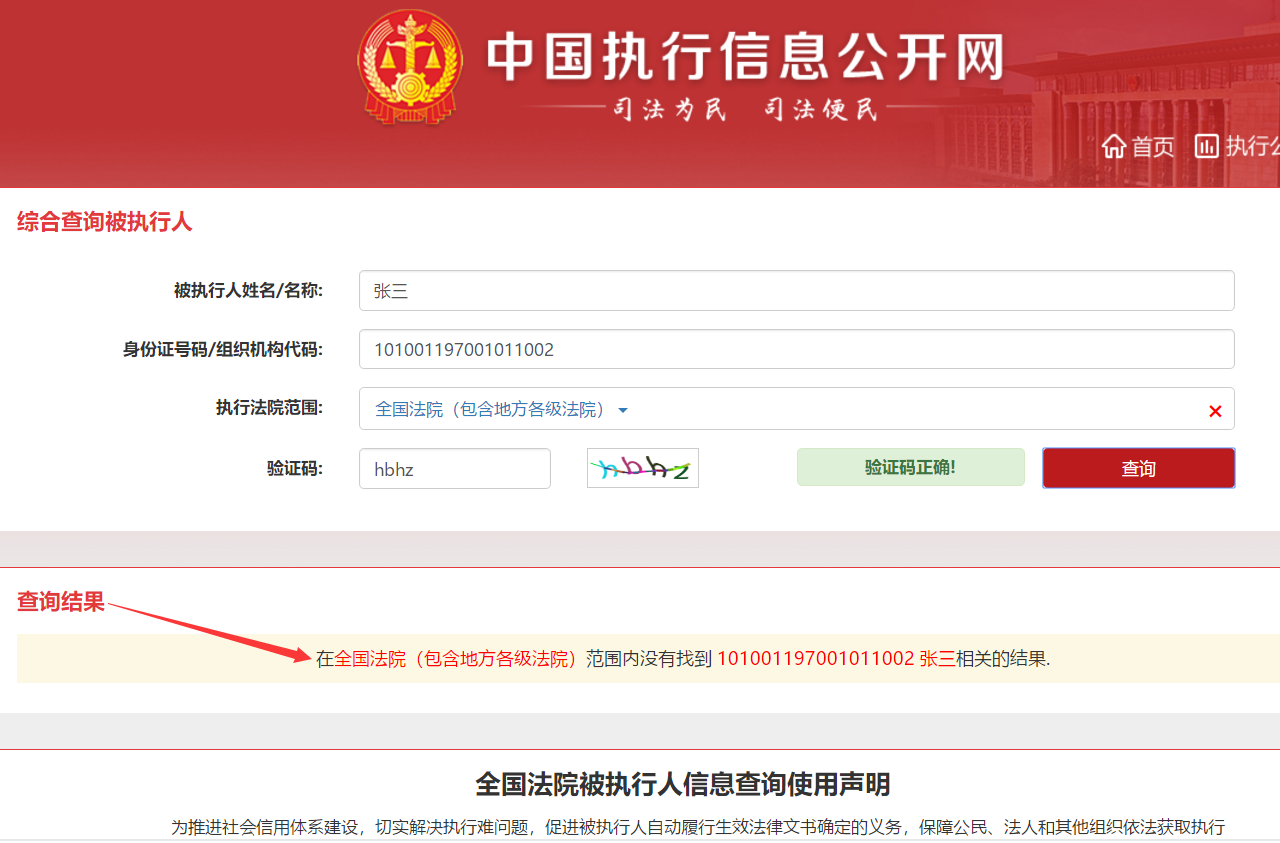Click the 验证码 input containing hbhz

(455, 468)
